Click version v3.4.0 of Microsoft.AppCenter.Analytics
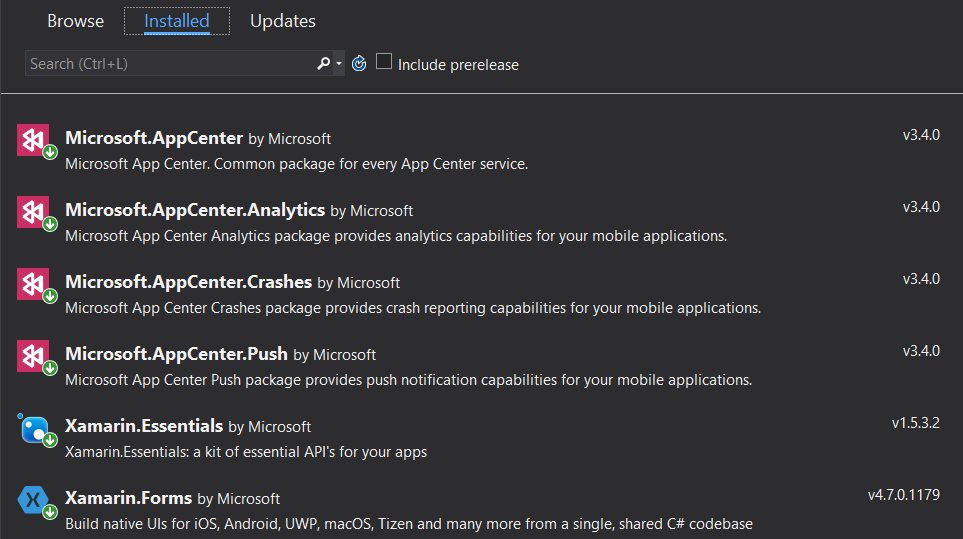This screenshot has width=963, height=539. coord(921,207)
